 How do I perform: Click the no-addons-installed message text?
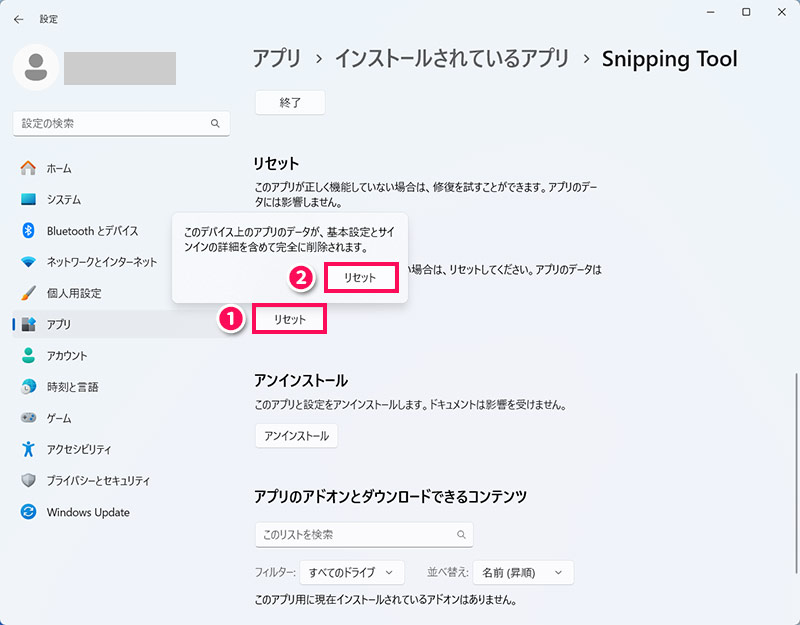[386, 599]
